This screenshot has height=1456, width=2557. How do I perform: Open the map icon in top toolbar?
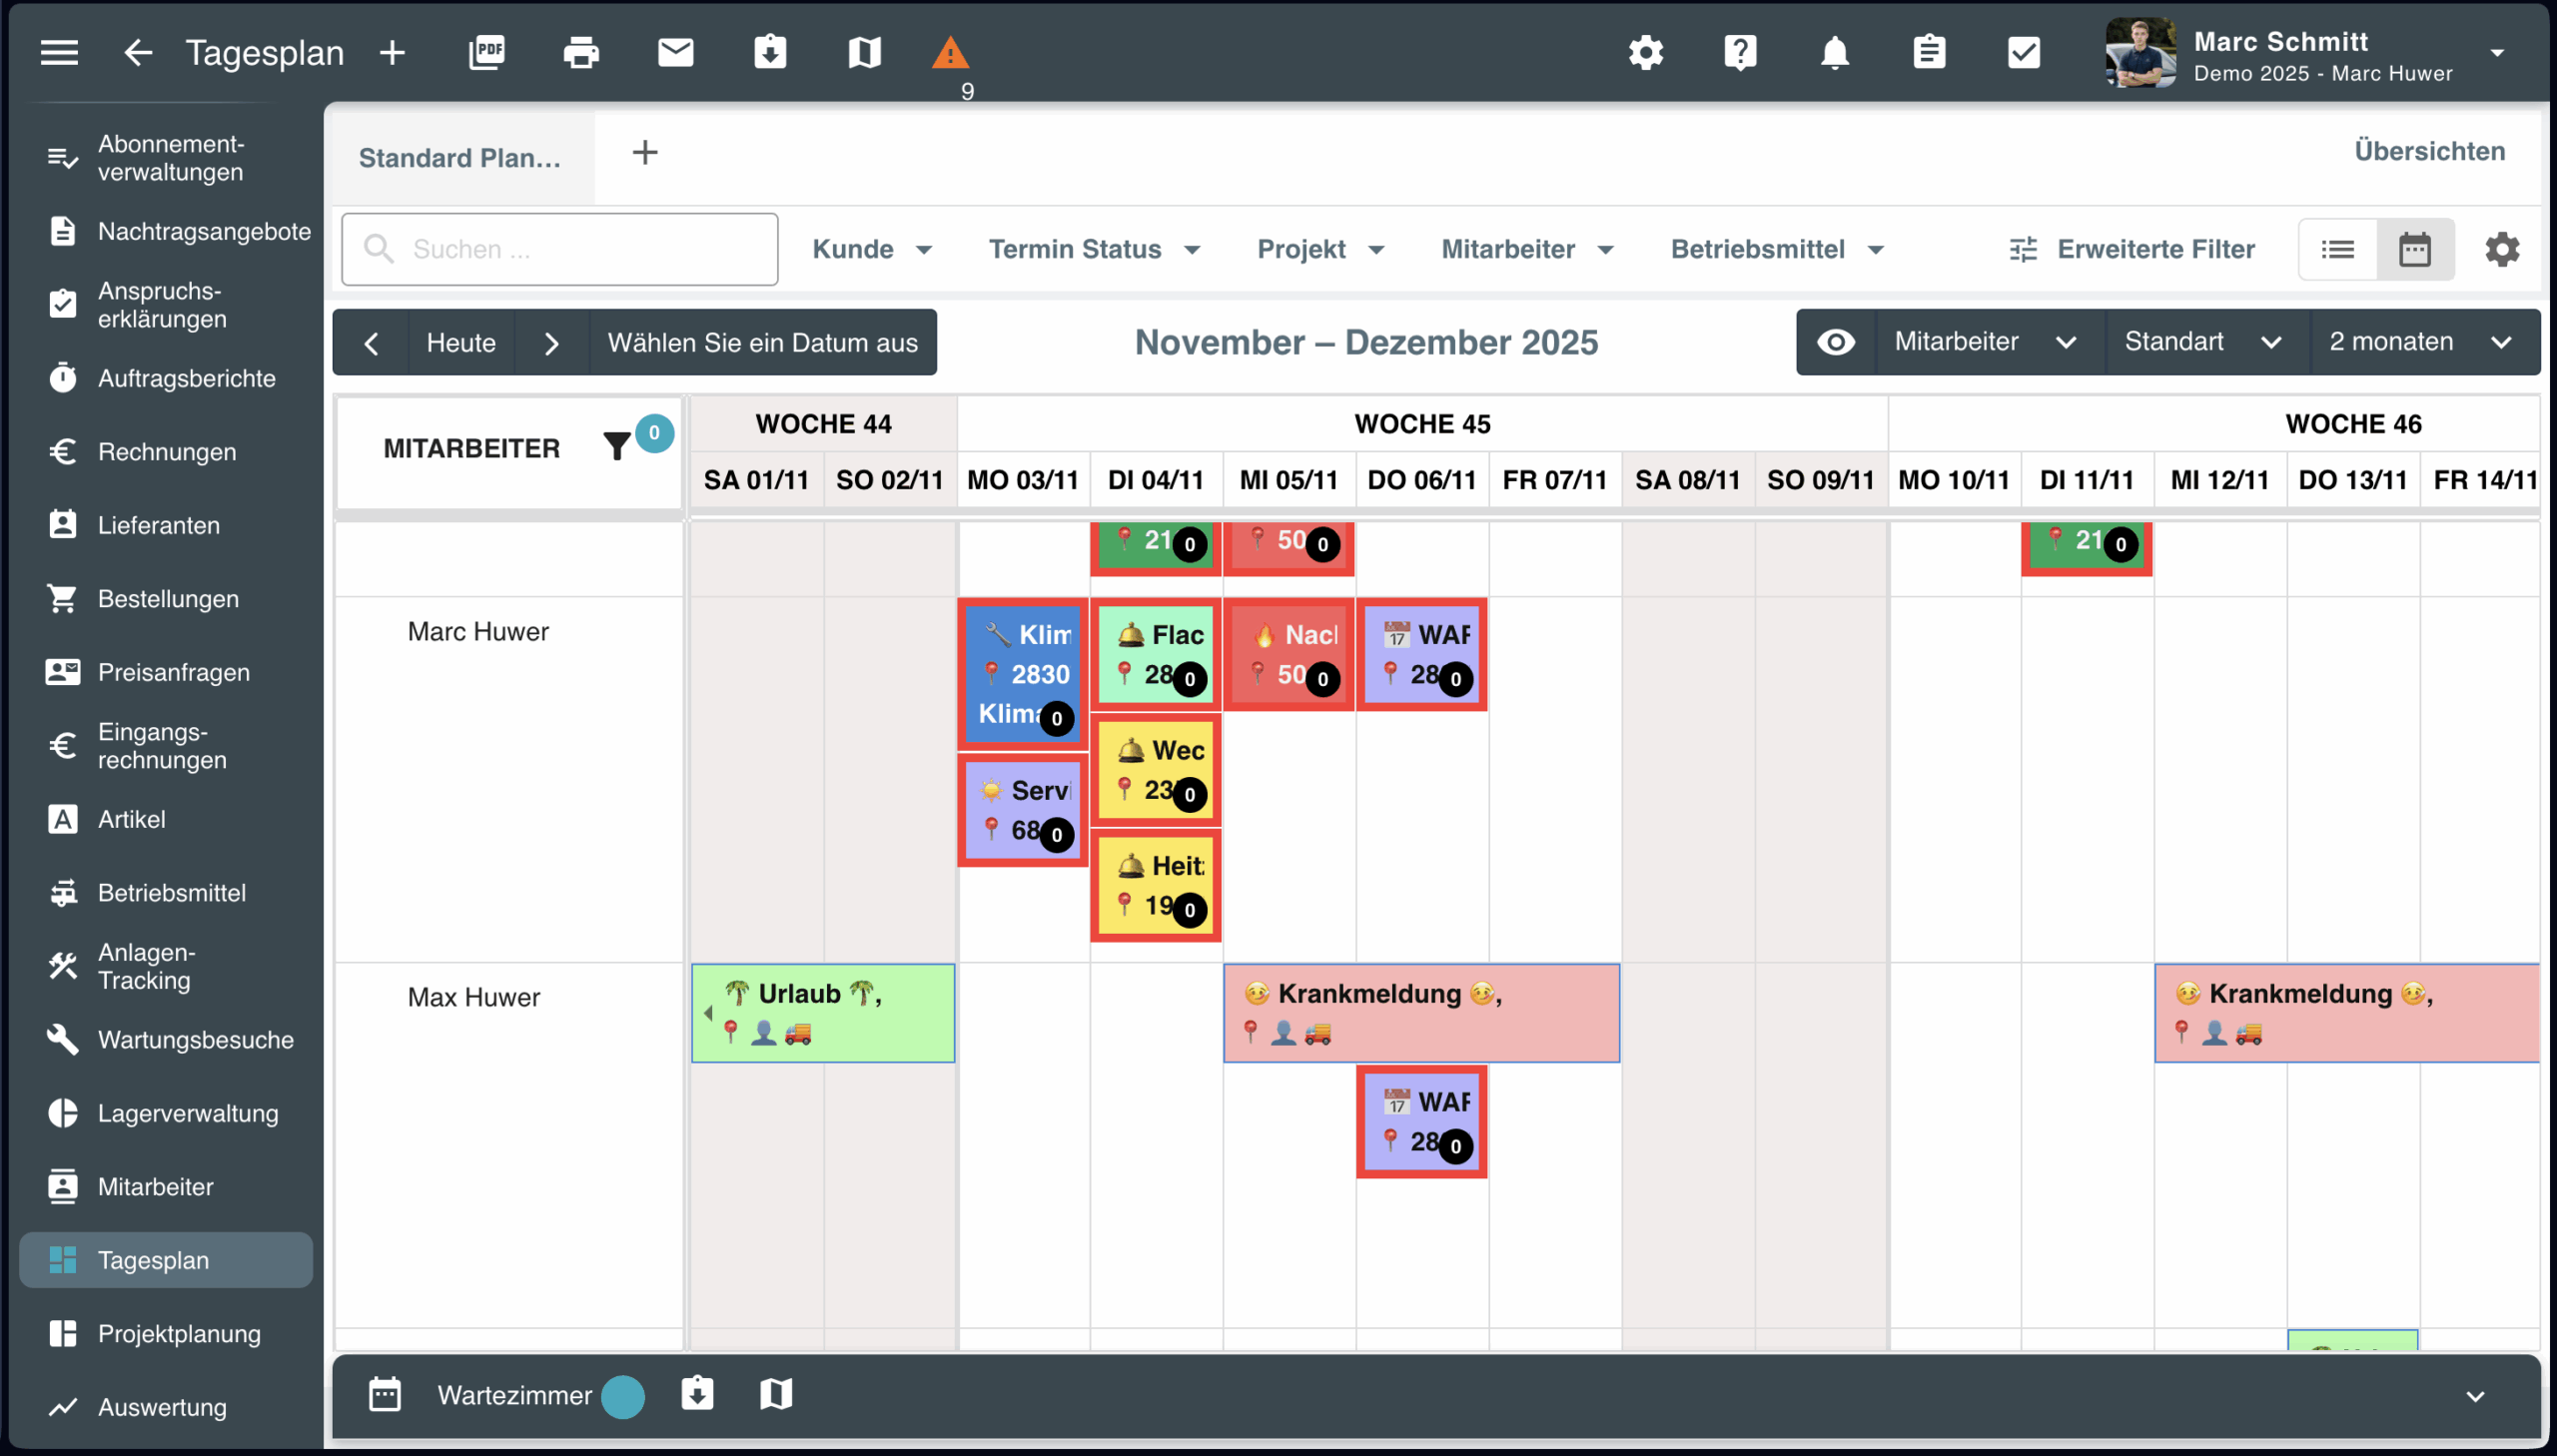864,52
